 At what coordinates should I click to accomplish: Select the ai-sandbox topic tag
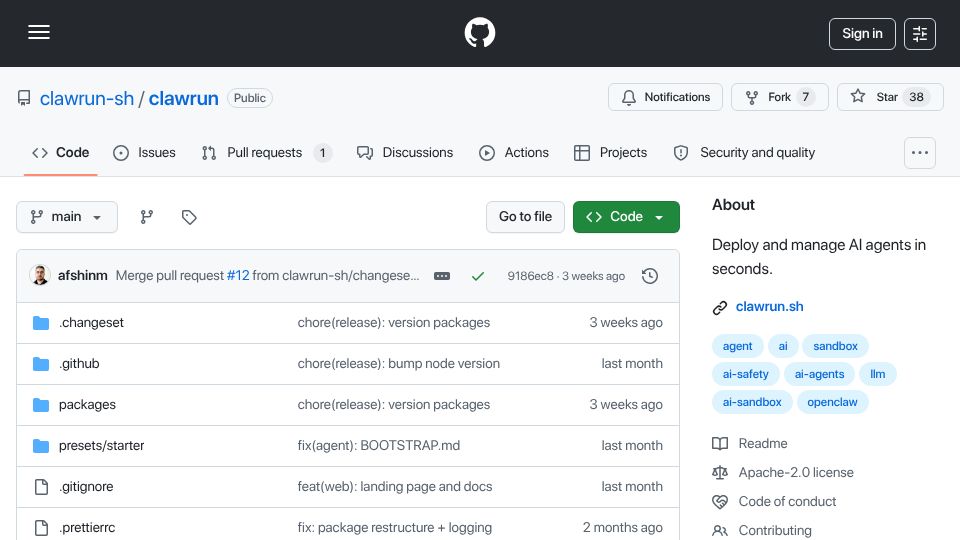coord(752,402)
